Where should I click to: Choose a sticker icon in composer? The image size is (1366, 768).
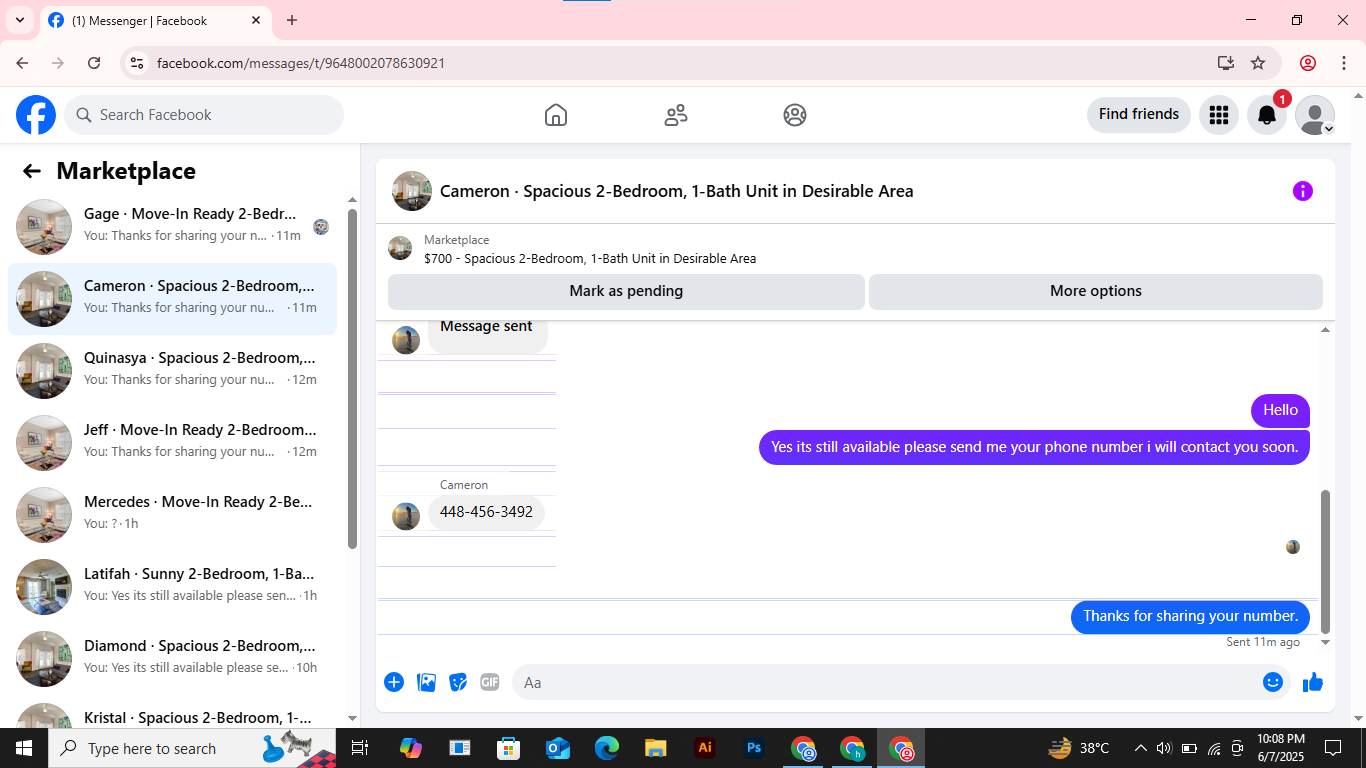458,682
